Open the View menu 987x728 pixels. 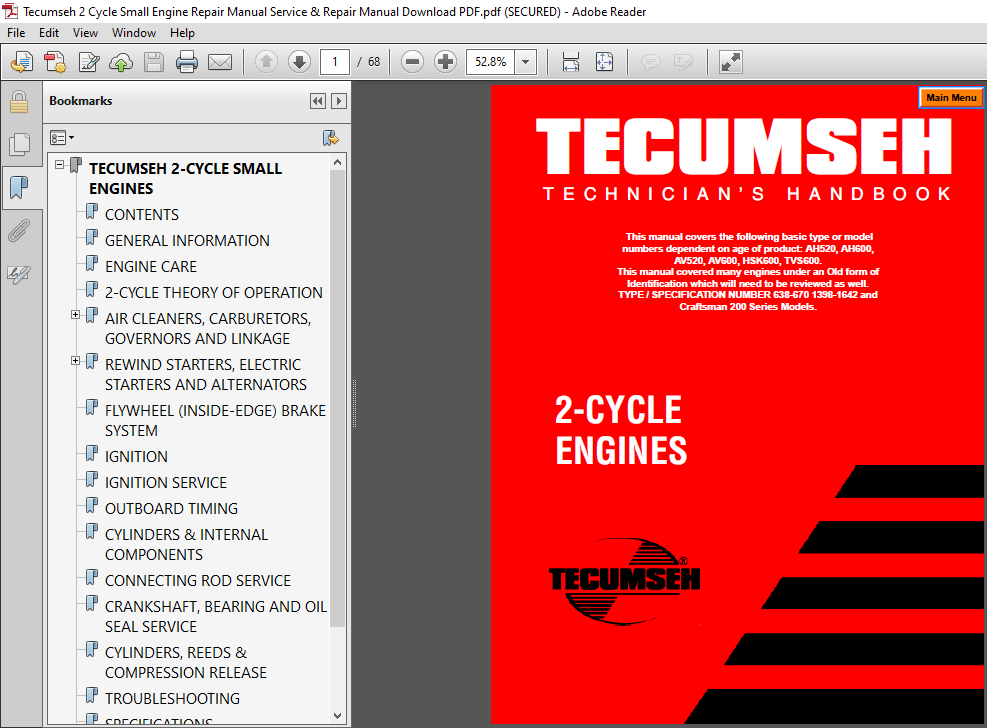click(x=85, y=33)
